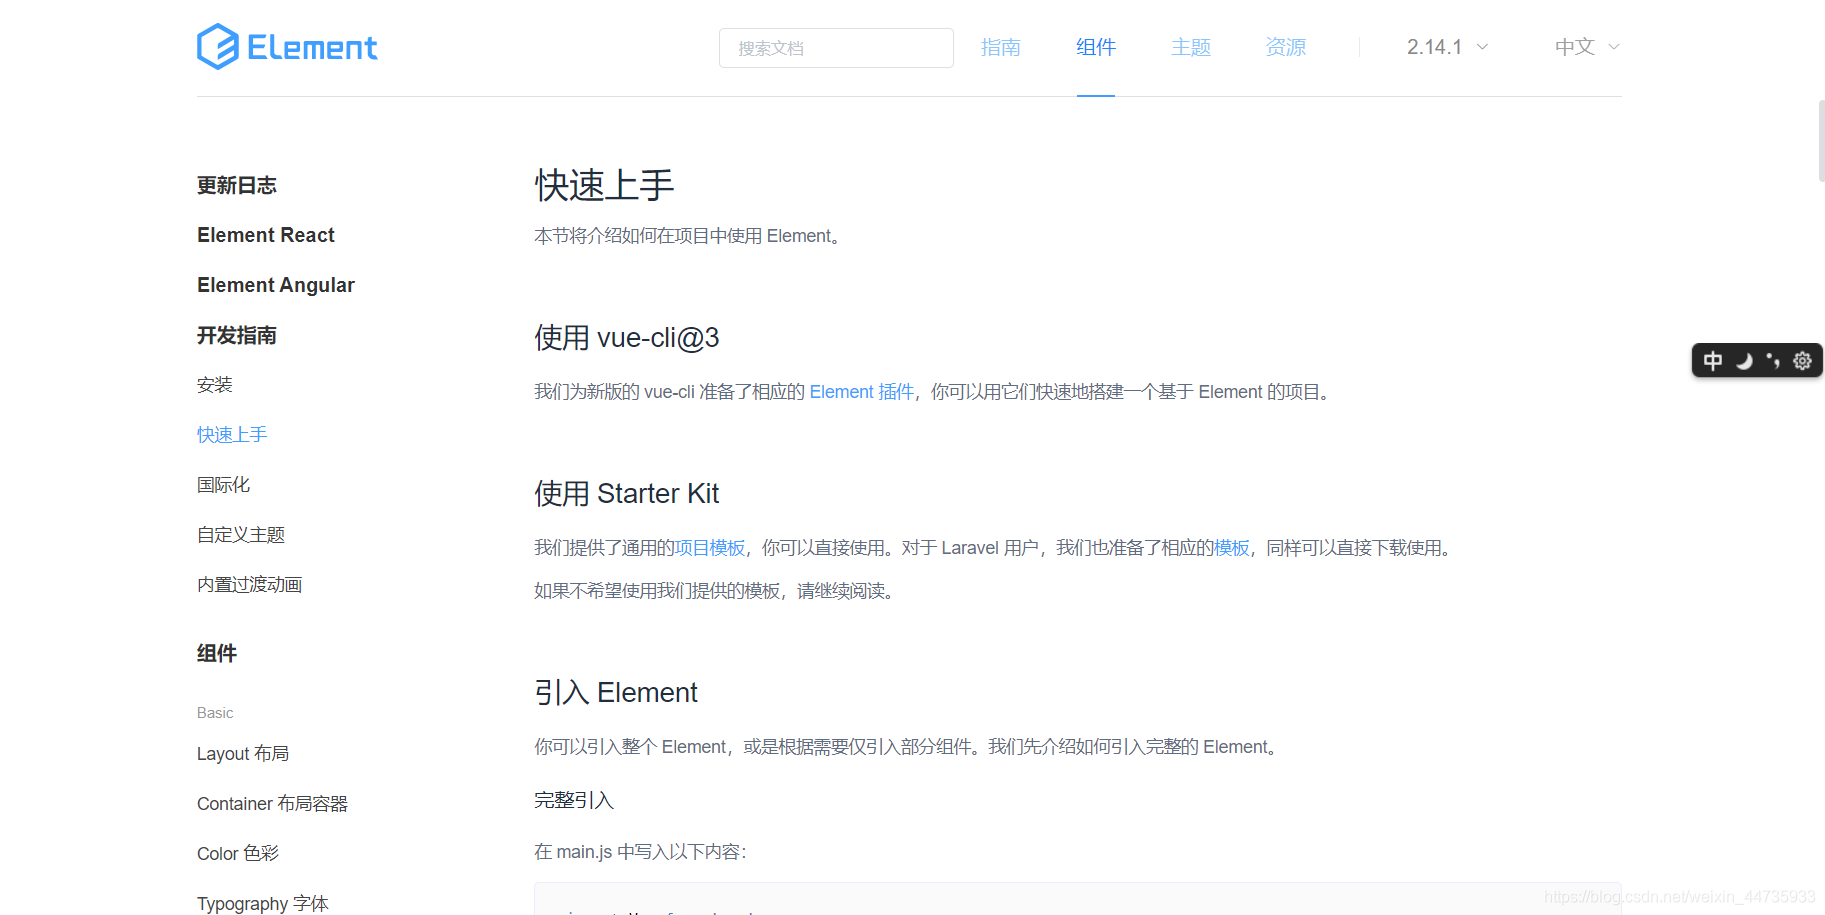The image size is (1825, 915).
Task: Follow the Laravel 模板 link
Action: pos(1232,548)
